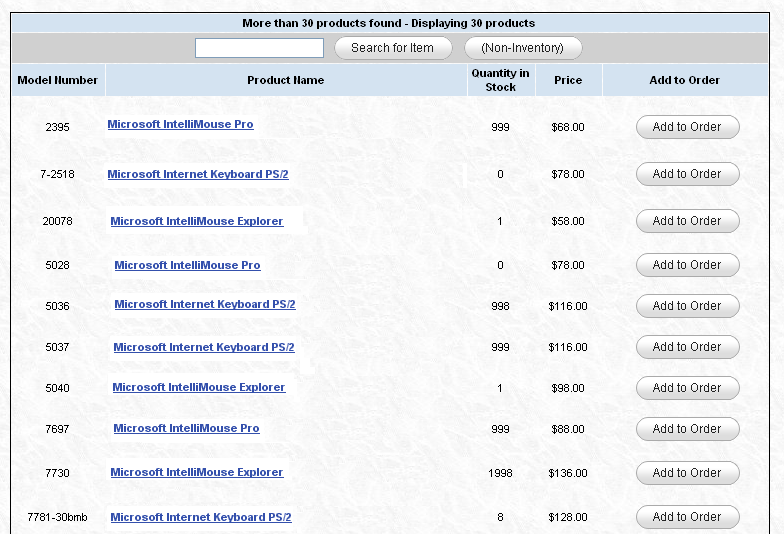
Task: Click the Search for Item button
Action: pyautogui.click(x=393, y=48)
